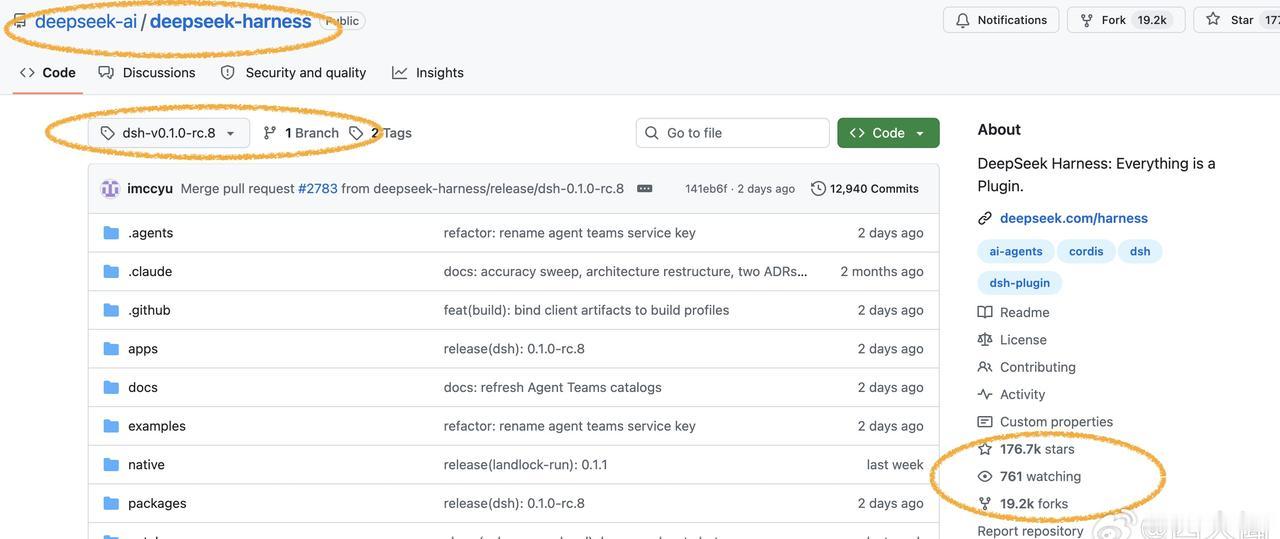Click folder icon beside .github
Viewport: 1280px width, 539px height.
111,310
